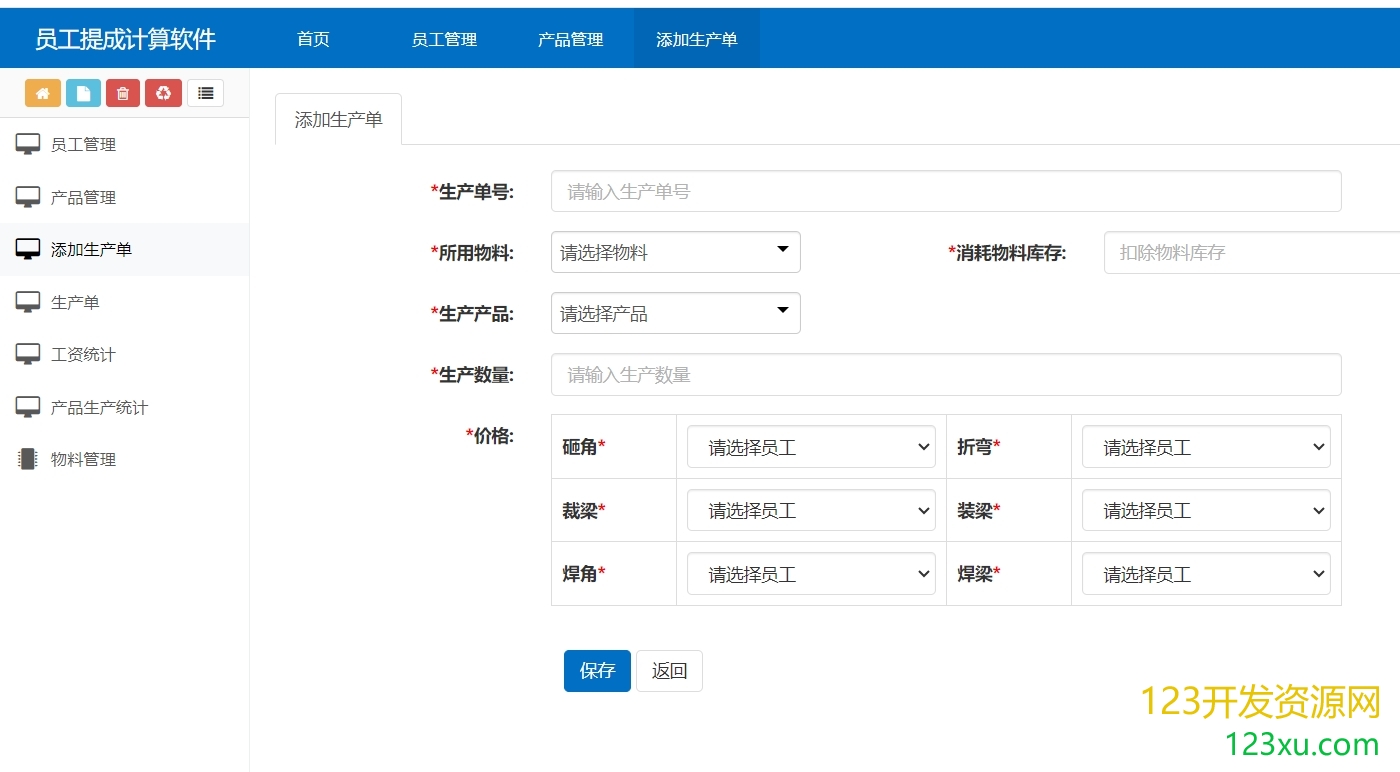Click the orange home icon button

(42, 93)
